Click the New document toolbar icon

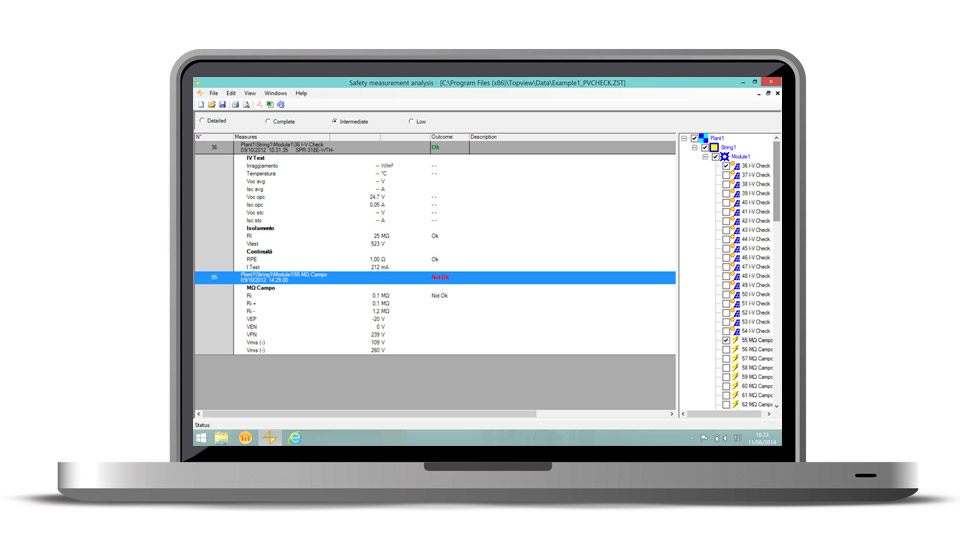200,104
